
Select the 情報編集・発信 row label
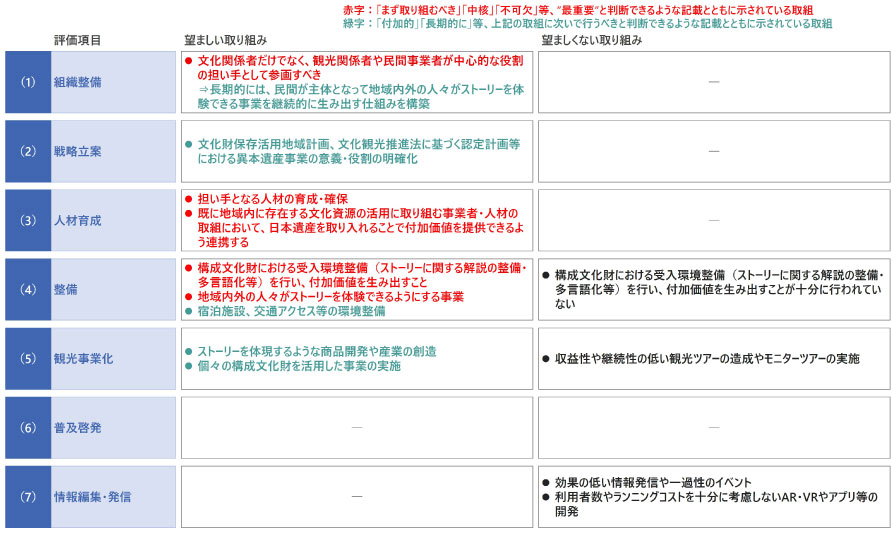tap(92, 496)
